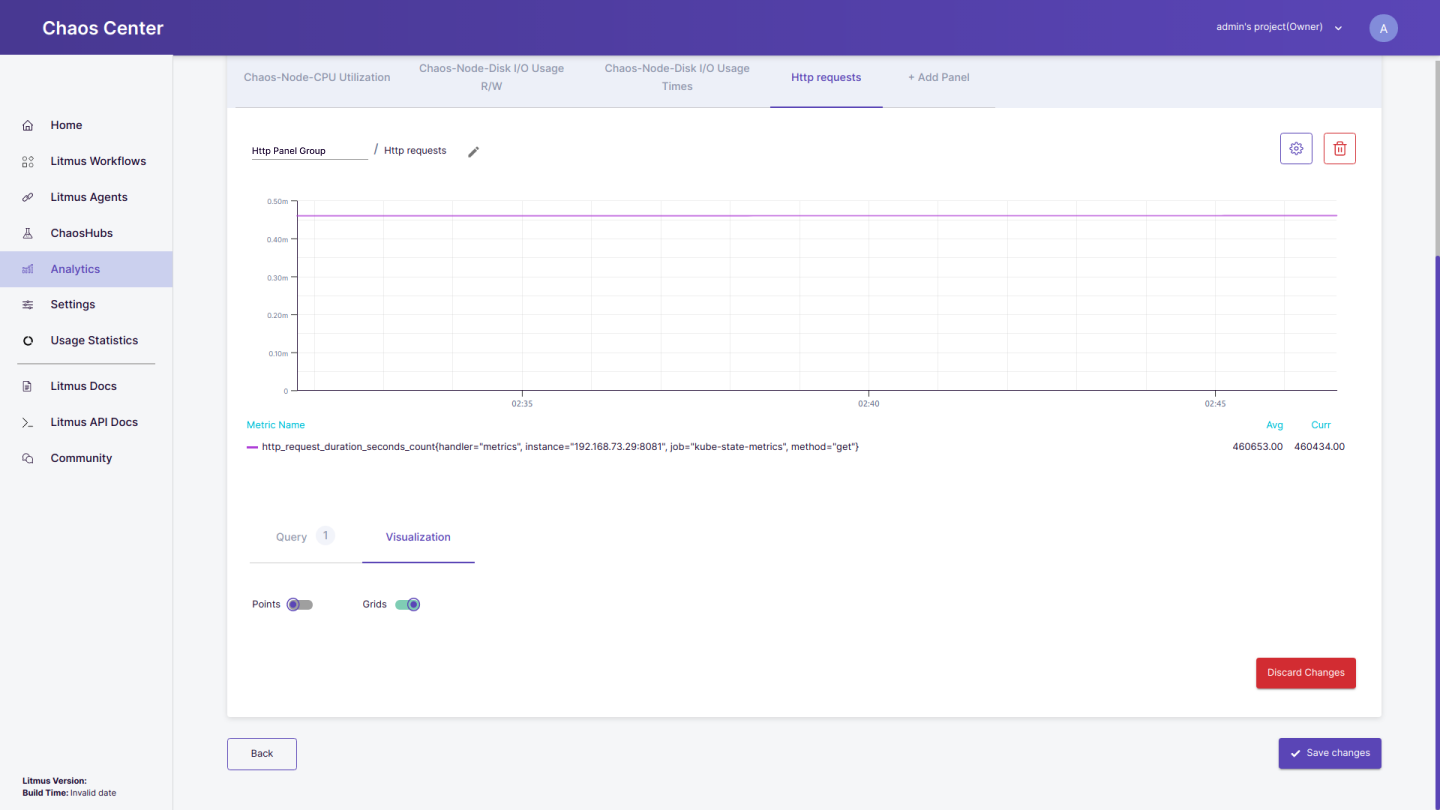Click the Save changes button
This screenshot has width=1441, height=811.
coord(1329,753)
